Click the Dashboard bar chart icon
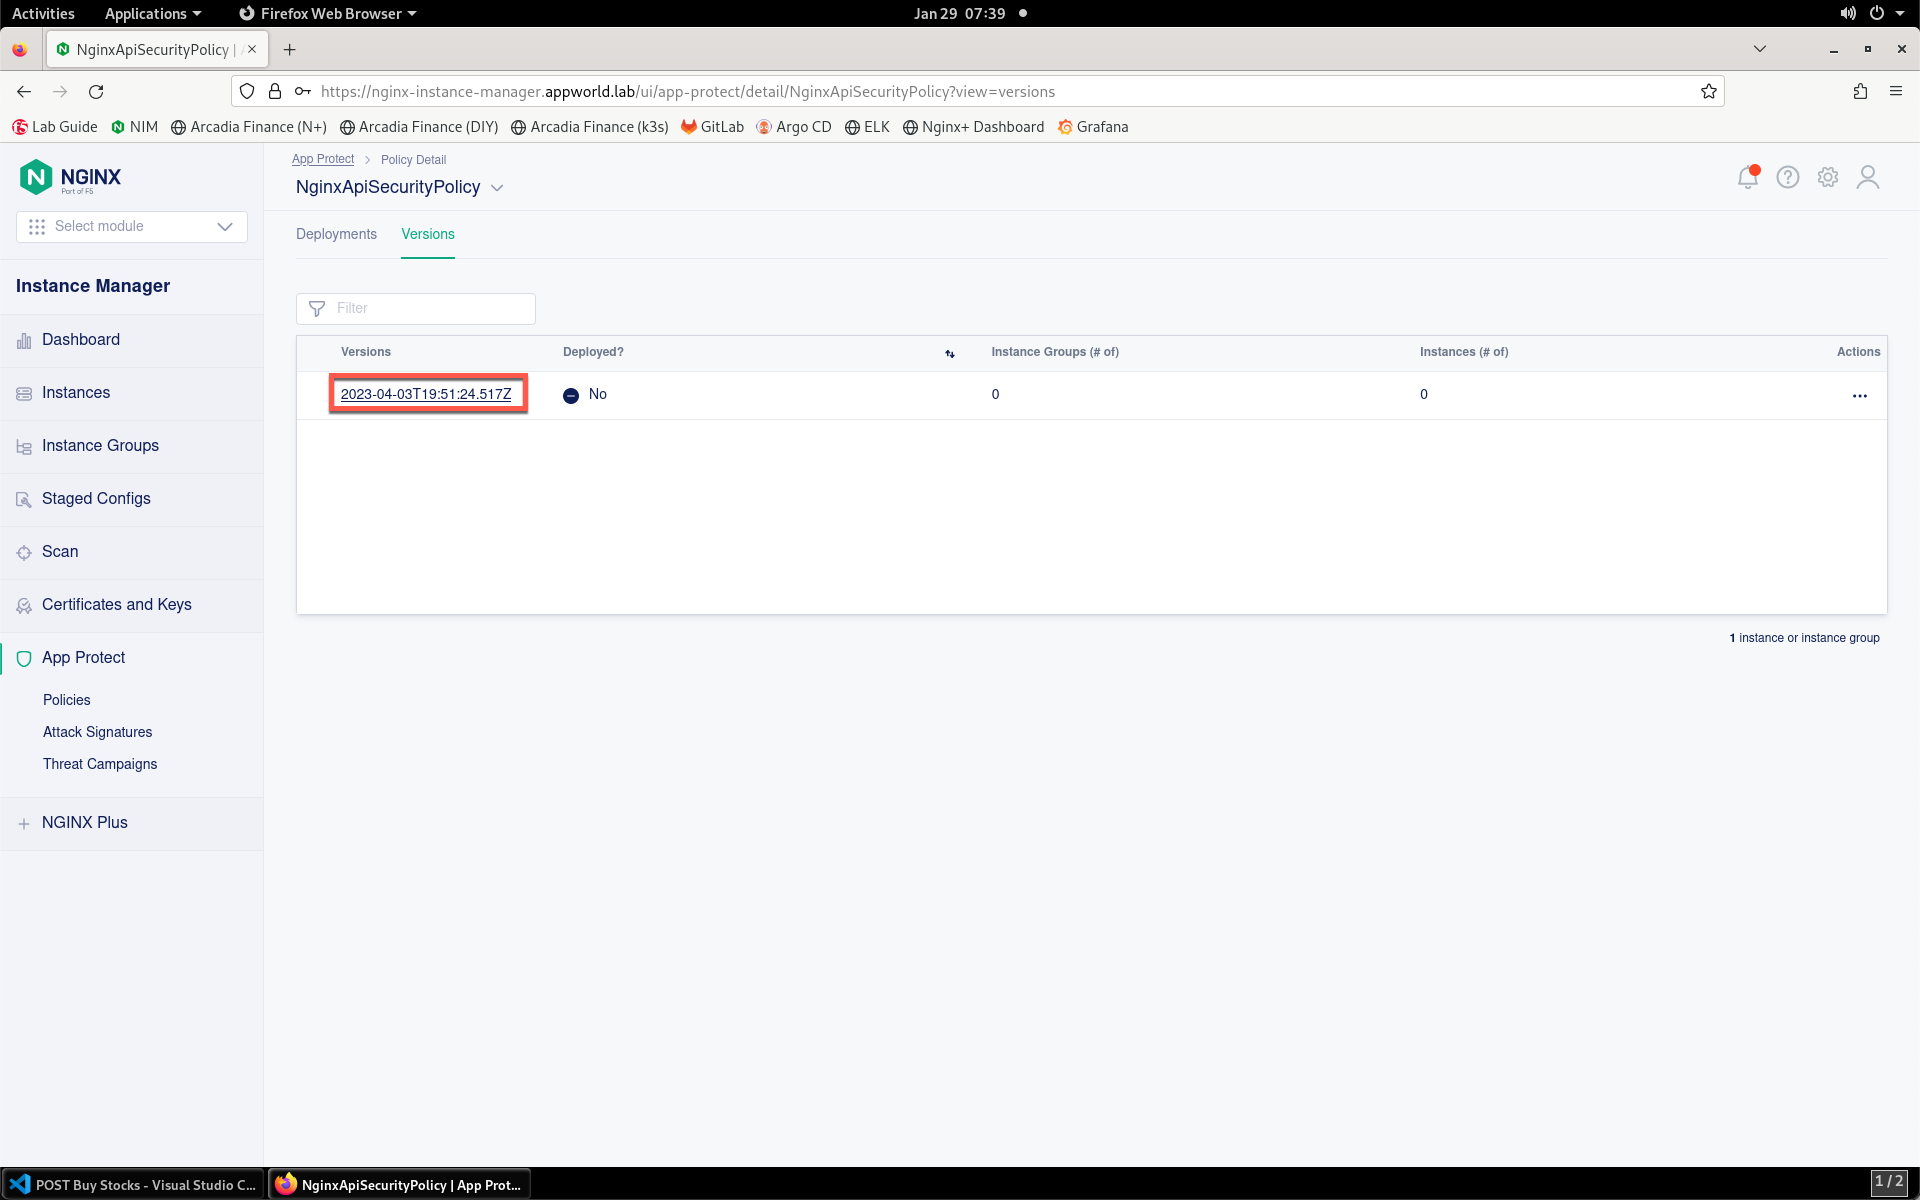Screen dimensions: 1920x1200 (x=24, y=341)
